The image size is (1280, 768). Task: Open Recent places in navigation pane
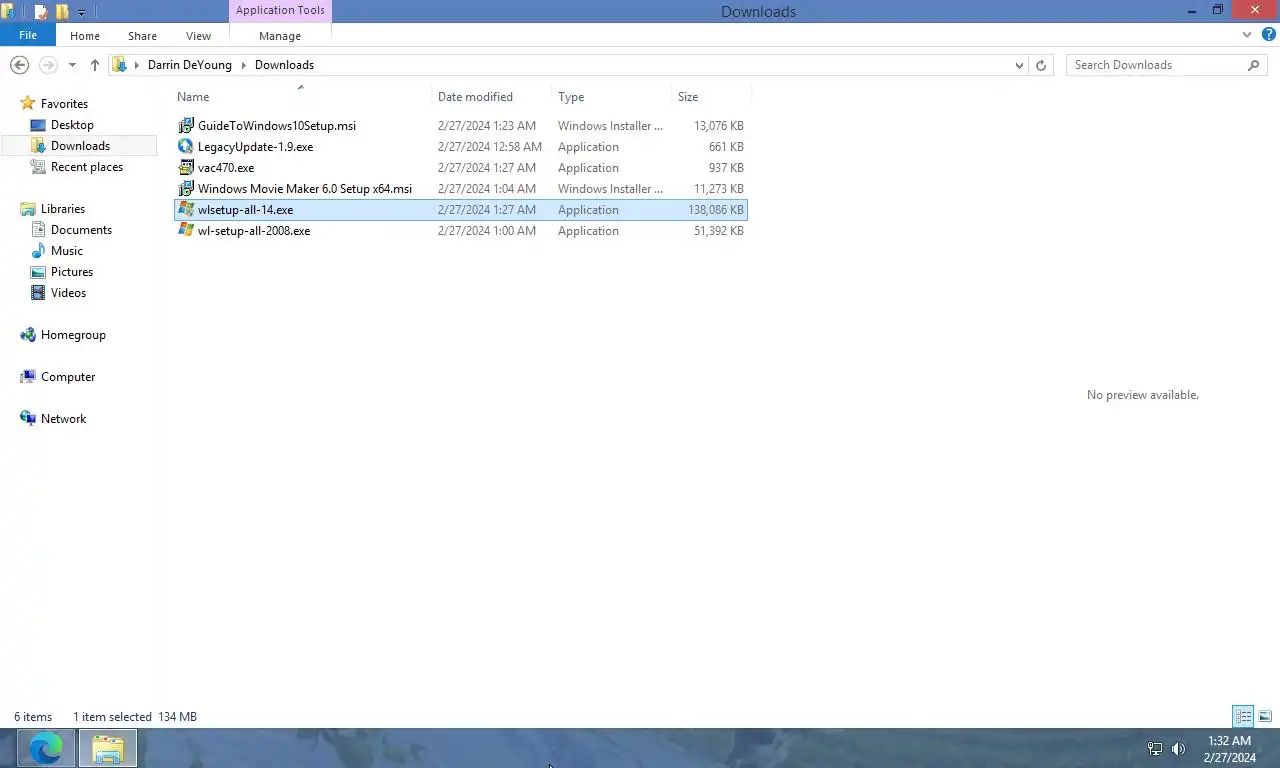point(87,167)
